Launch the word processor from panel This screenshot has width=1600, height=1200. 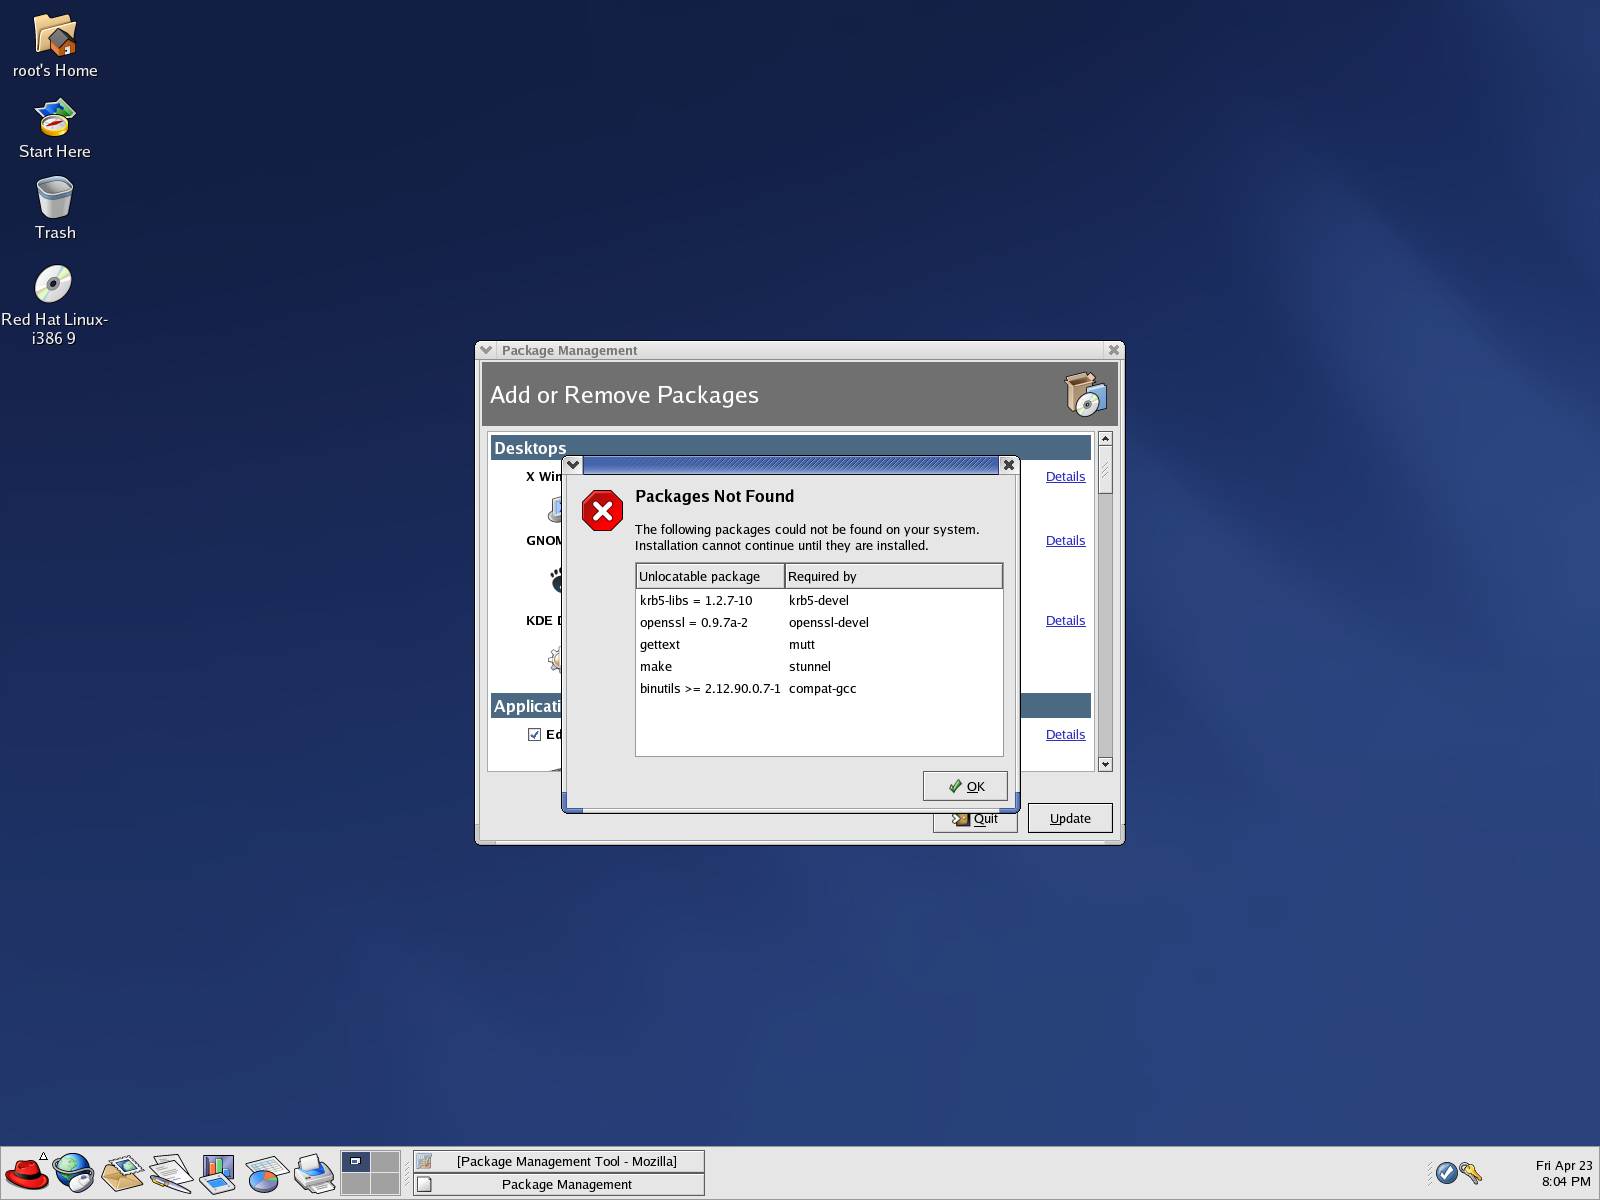tap(170, 1172)
